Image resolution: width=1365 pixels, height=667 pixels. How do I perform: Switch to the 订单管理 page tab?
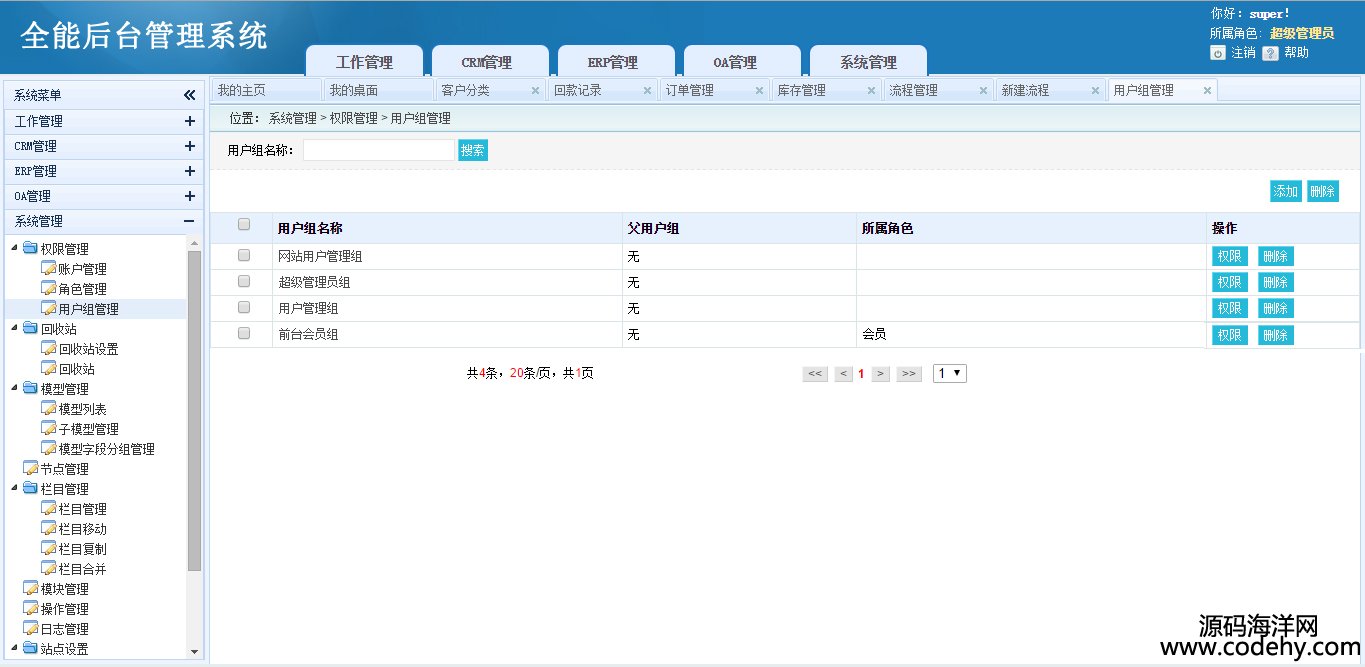(715, 90)
